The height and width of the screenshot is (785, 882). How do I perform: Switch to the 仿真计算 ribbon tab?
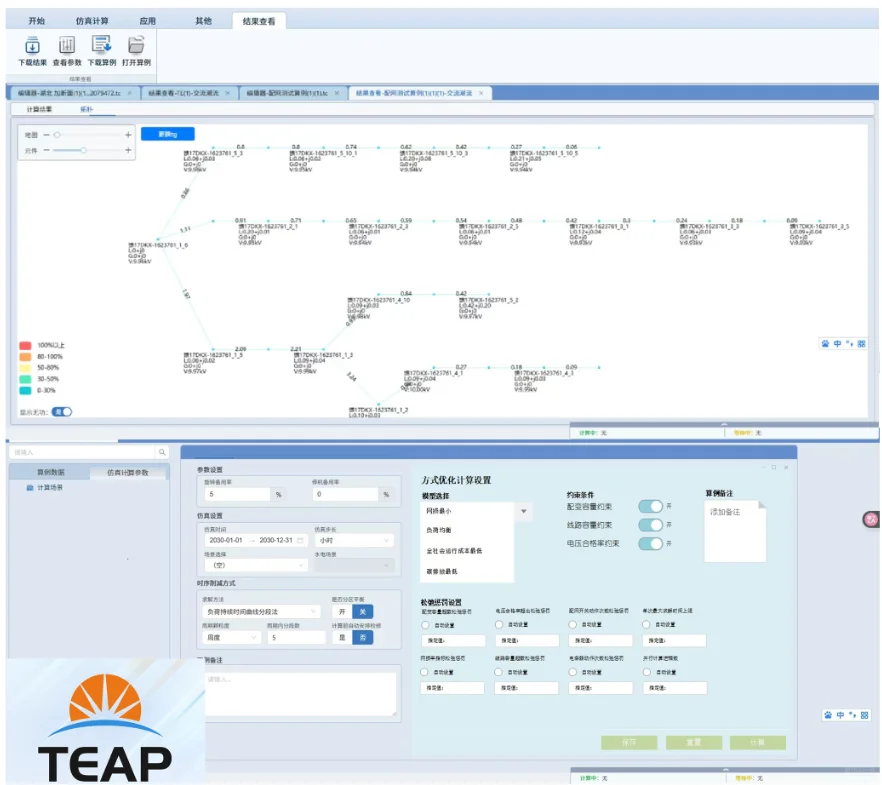tap(92, 21)
